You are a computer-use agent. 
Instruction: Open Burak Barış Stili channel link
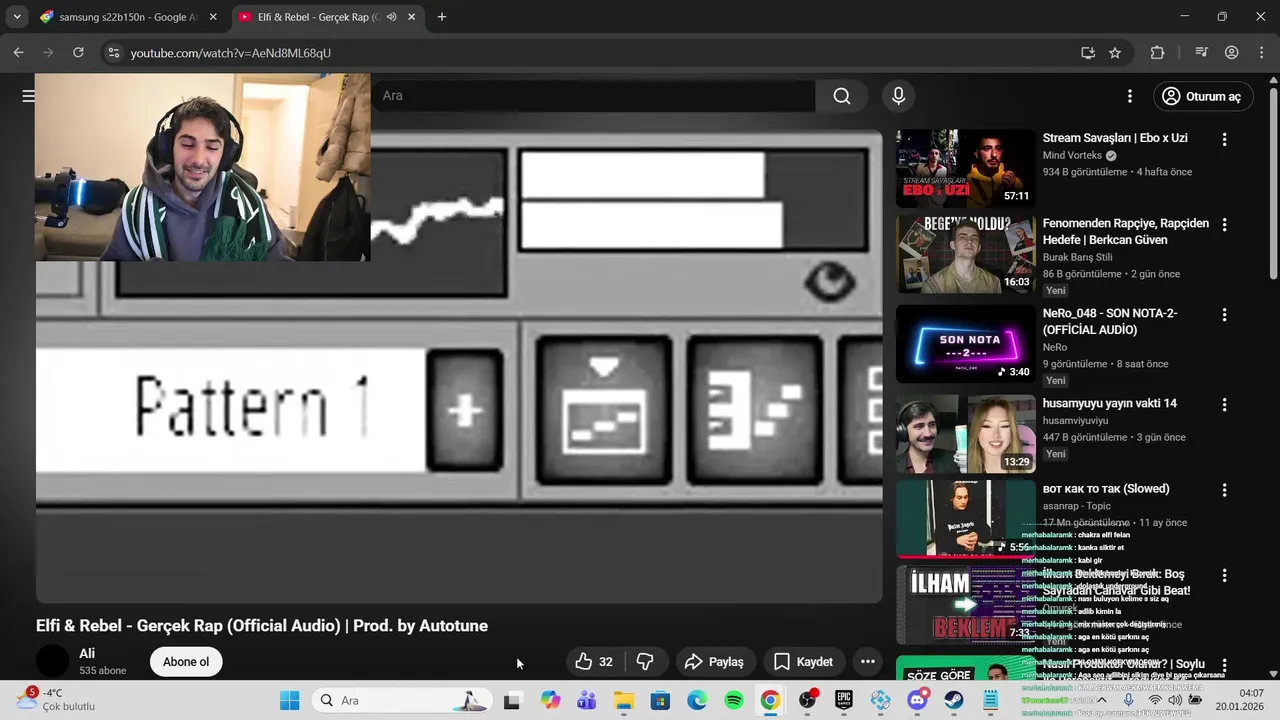coord(1078,258)
